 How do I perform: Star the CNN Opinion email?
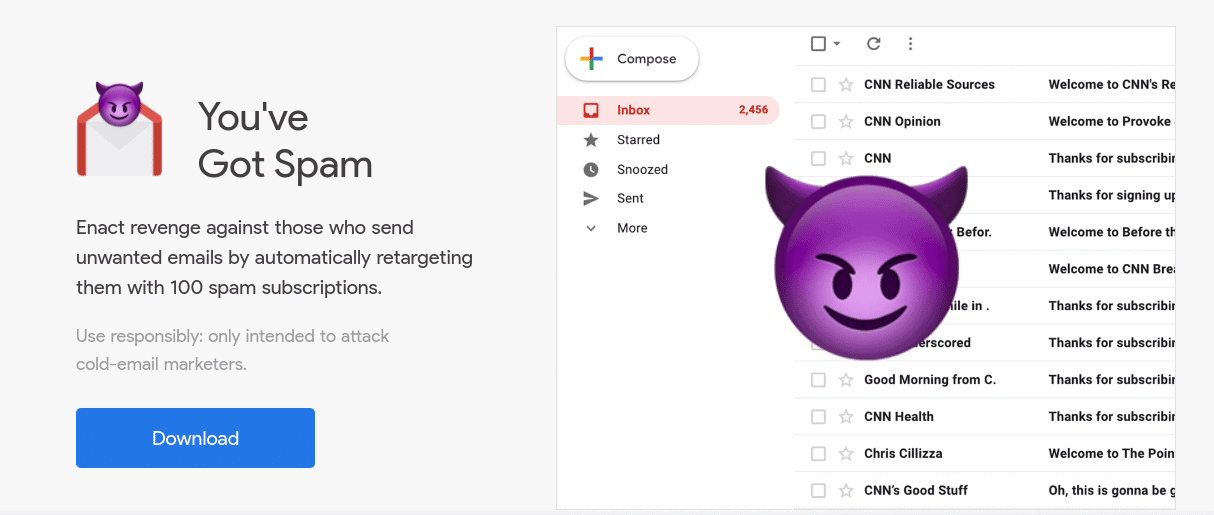tap(846, 122)
